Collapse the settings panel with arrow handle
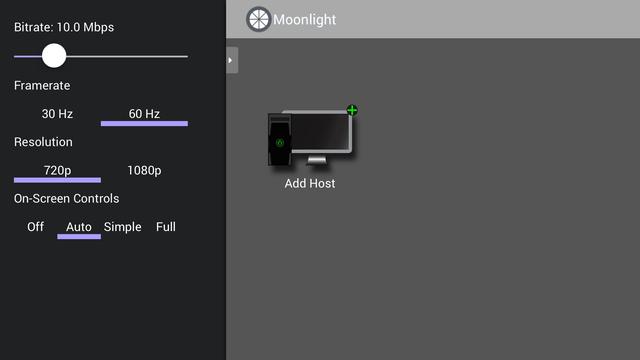This screenshot has height=360, width=640. point(232,60)
